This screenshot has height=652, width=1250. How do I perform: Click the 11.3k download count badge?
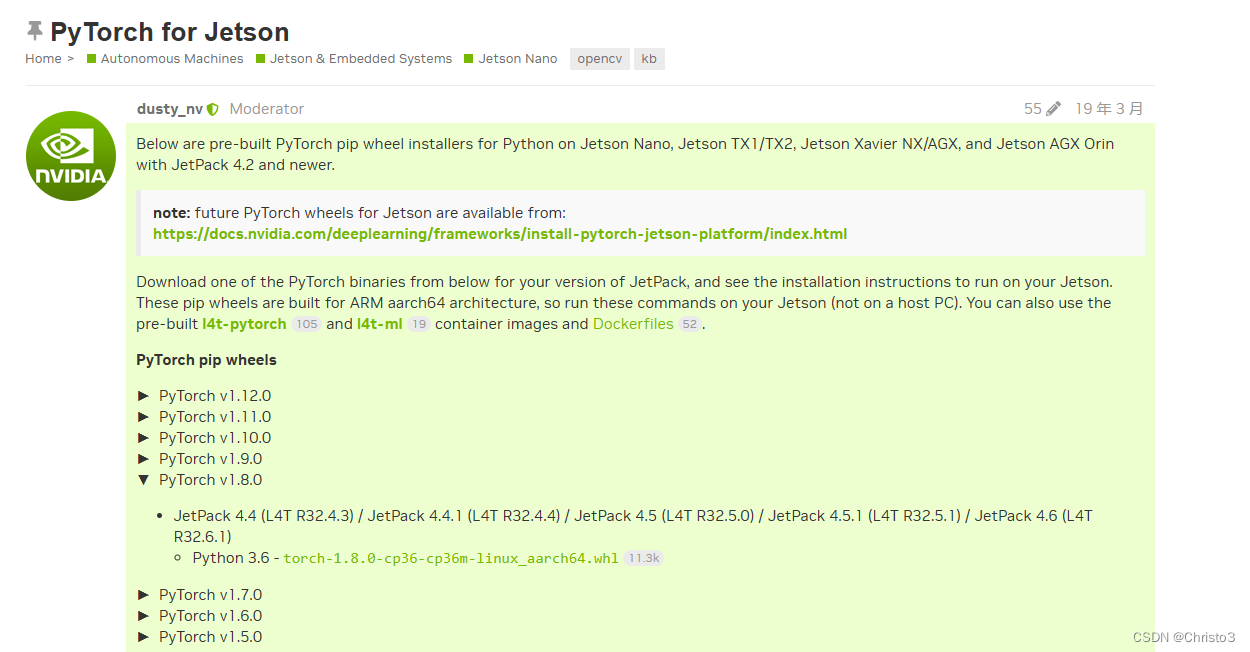[x=643, y=558]
